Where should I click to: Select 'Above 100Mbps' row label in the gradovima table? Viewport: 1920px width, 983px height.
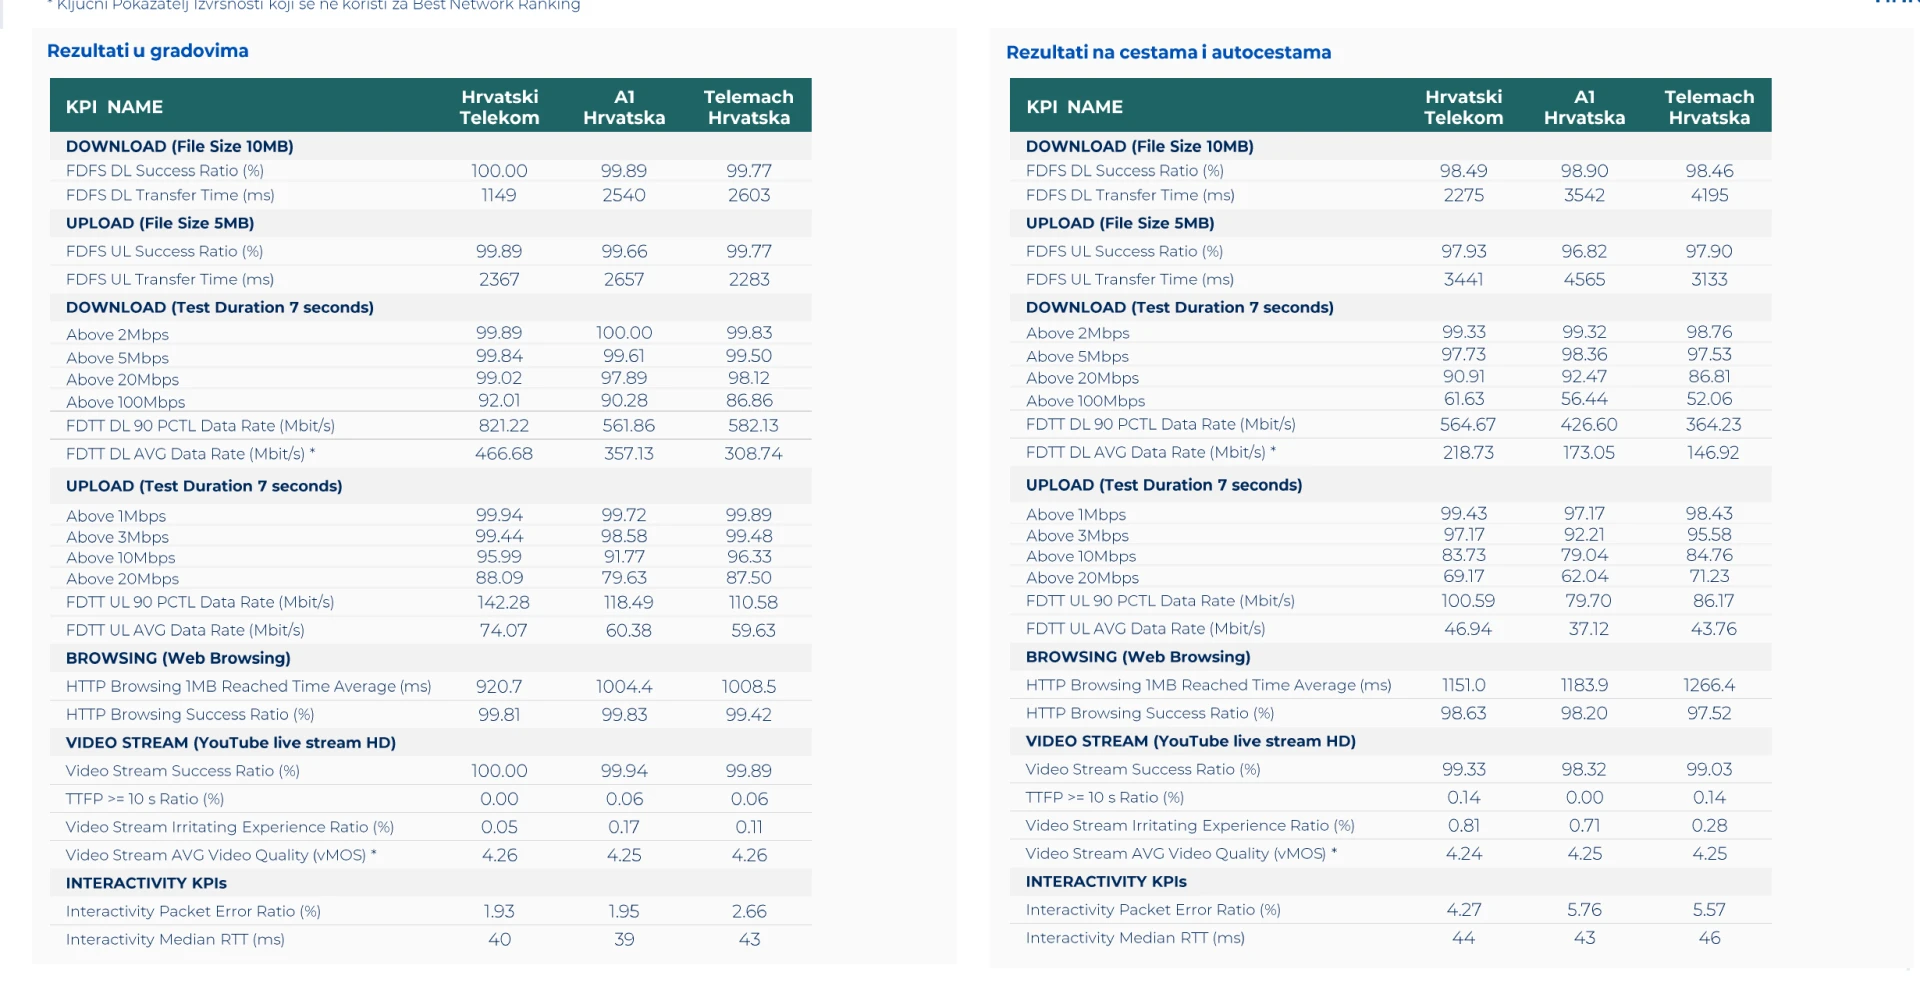[126, 402]
